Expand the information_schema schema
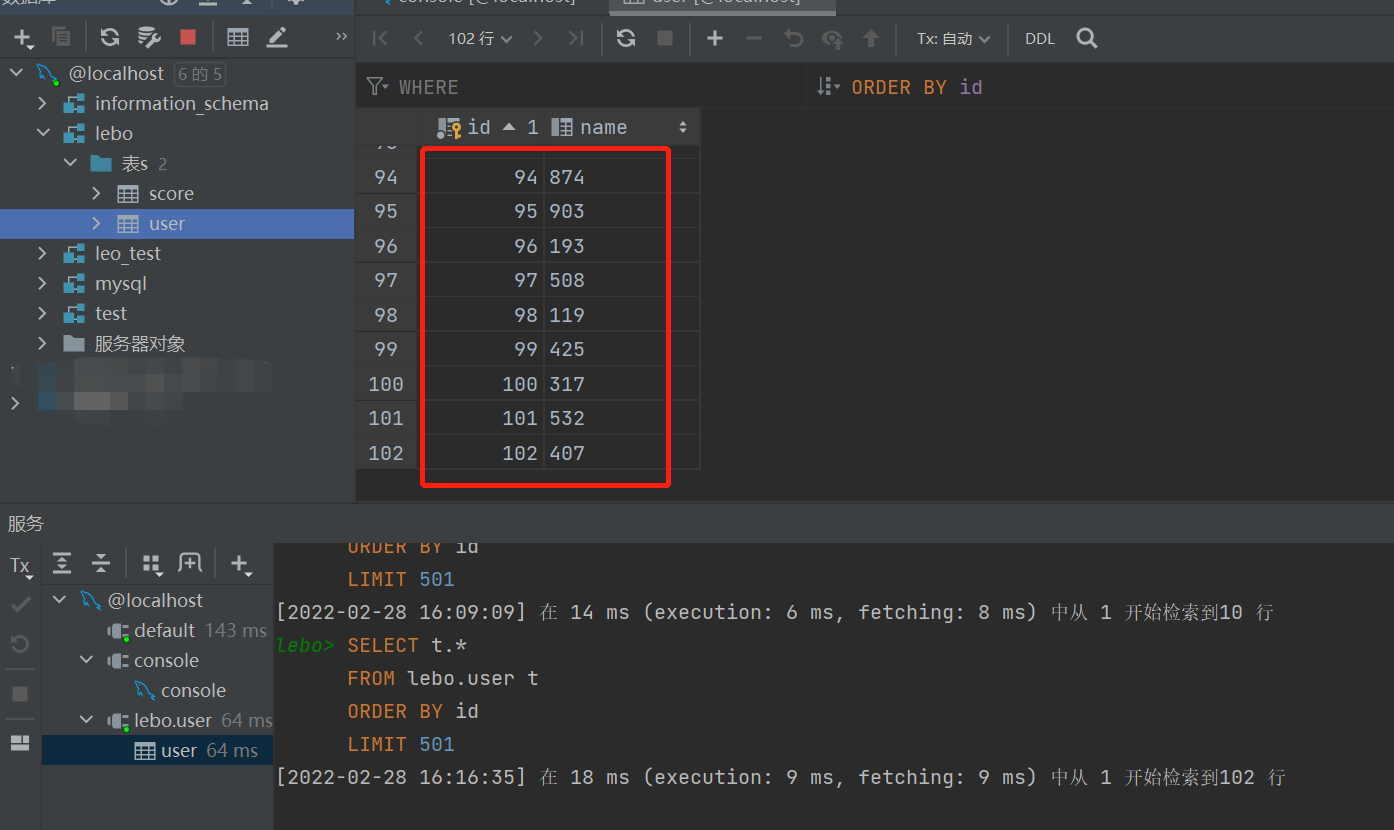The height and width of the screenshot is (830, 1394). (x=42, y=103)
